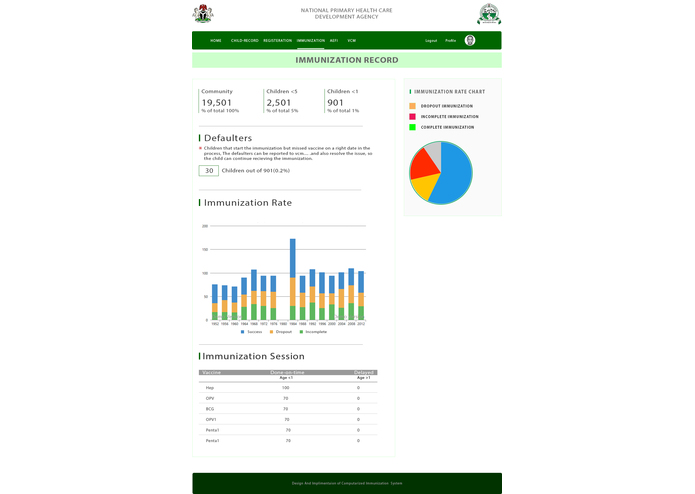
Task: Click the Immunization Rate section heading
Action: point(248,202)
